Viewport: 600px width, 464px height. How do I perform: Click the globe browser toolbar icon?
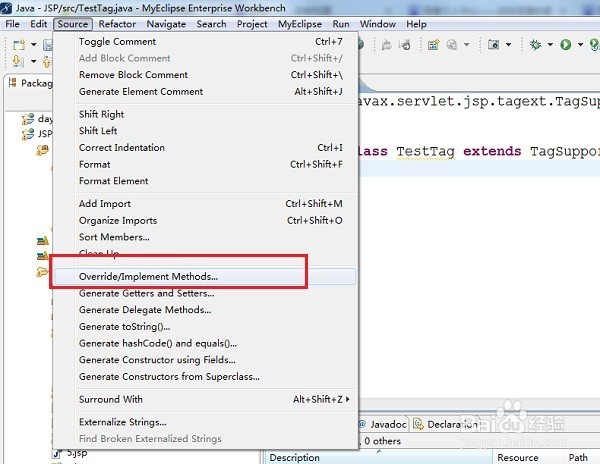[452, 45]
